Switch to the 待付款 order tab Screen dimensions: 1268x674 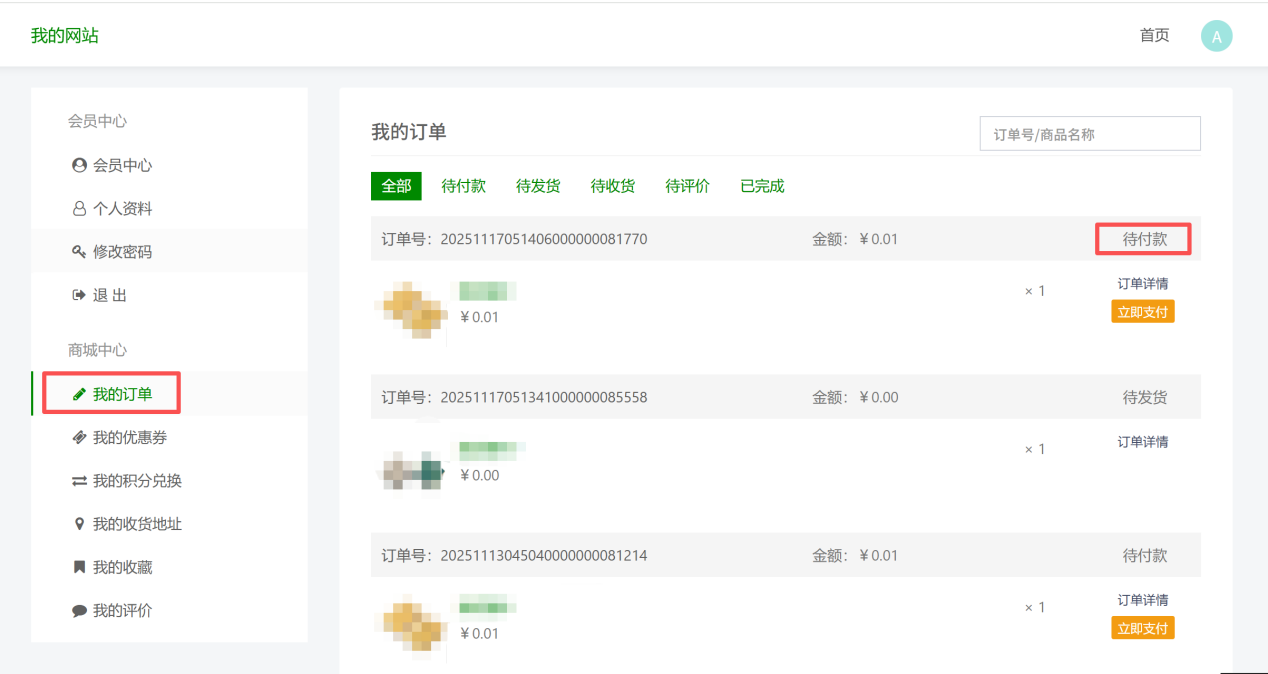point(464,186)
